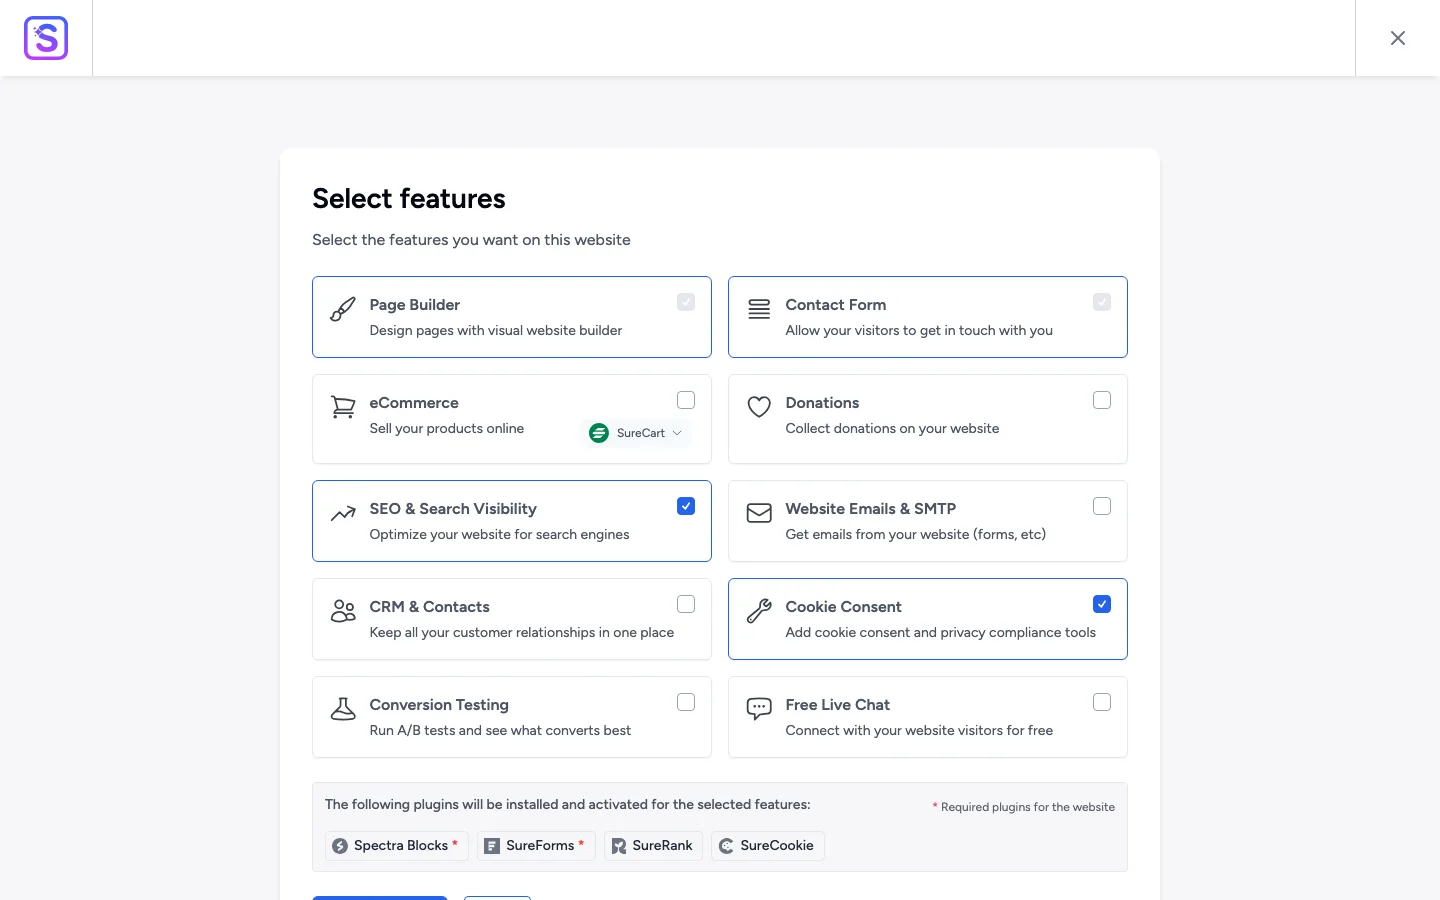Image resolution: width=1440 pixels, height=900 pixels.
Task: Enable the CRM & Contacts checkbox
Action: point(686,604)
